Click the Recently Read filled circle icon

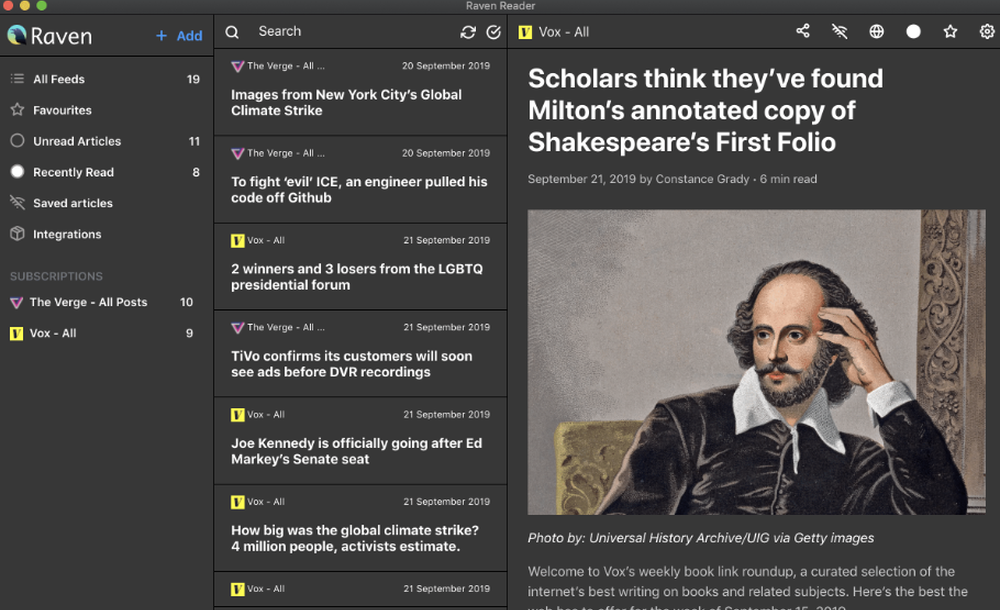point(17,172)
